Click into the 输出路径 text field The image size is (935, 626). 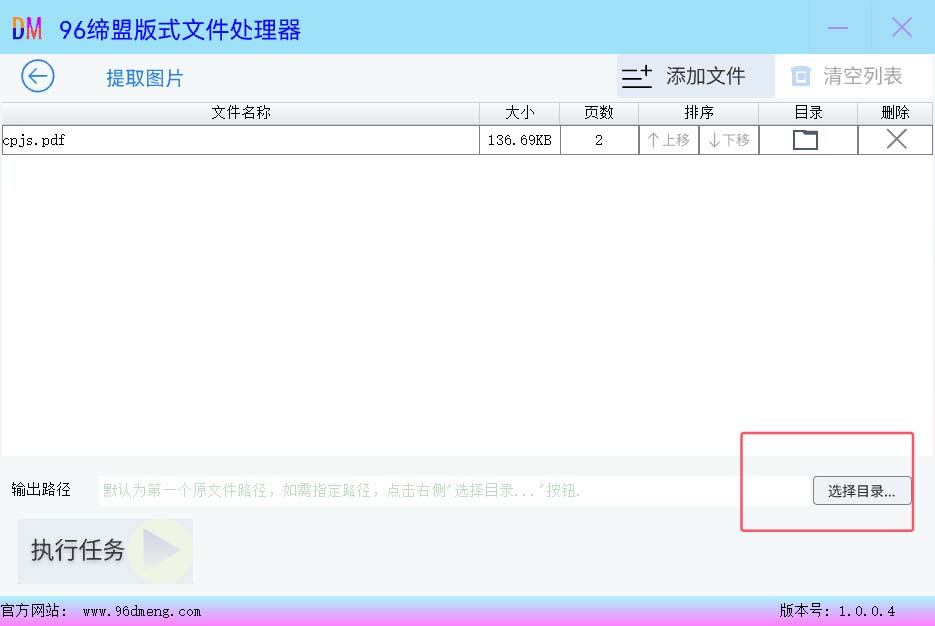[x=450, y=490]
